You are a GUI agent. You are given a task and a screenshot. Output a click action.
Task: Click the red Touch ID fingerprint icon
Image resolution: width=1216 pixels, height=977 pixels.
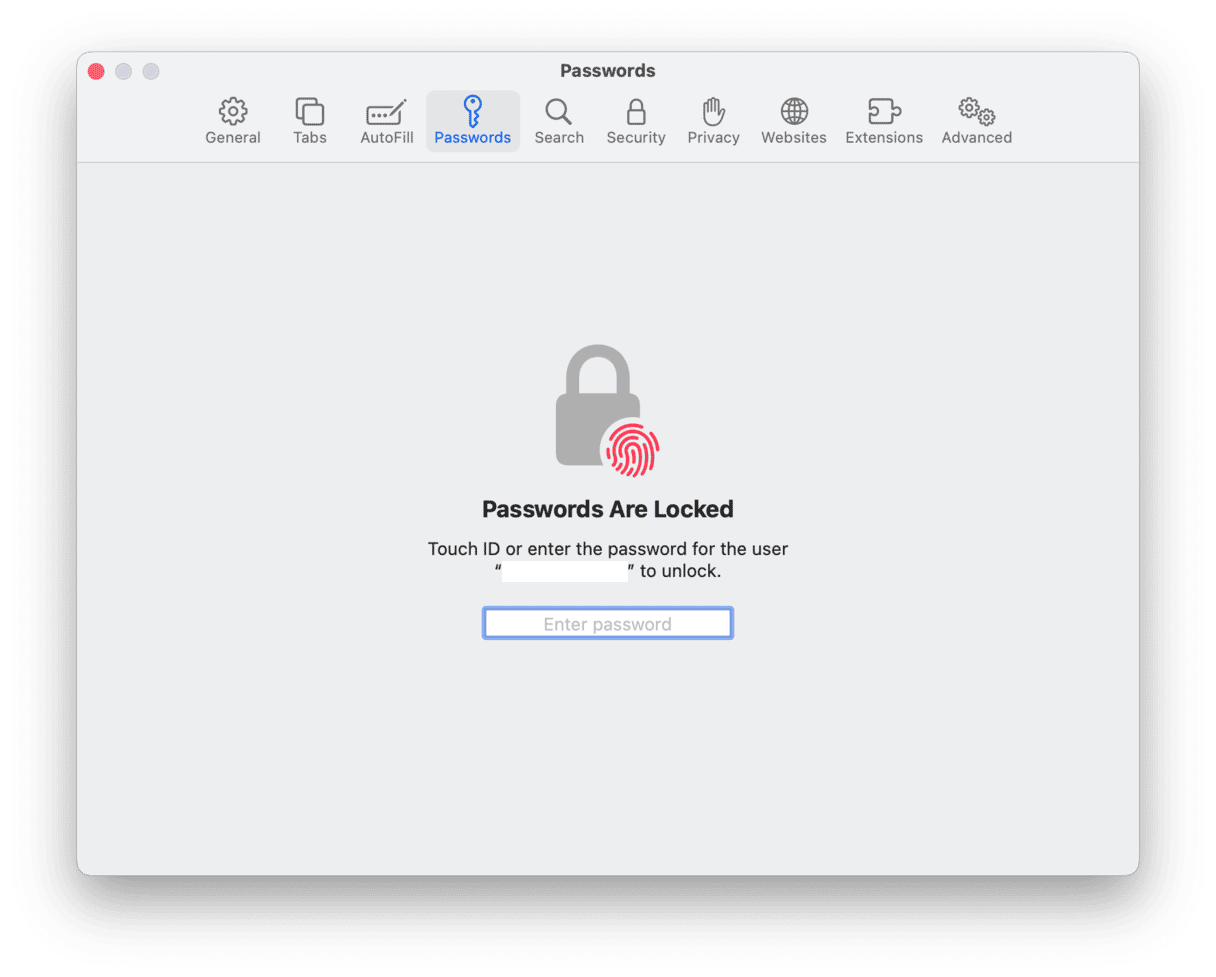630,447
